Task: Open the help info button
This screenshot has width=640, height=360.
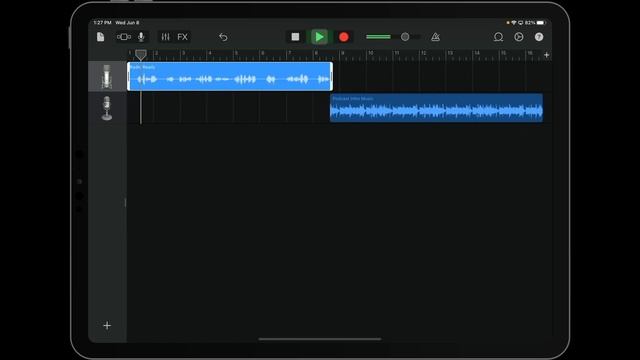Action: pos(539,37)
